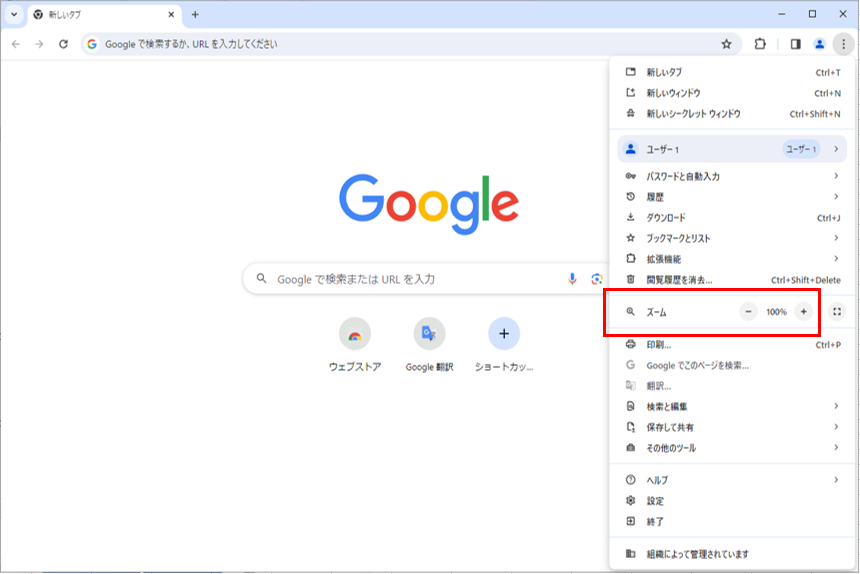Start voice search with microphone icon
860x574 pixels.
pos(572,279)
